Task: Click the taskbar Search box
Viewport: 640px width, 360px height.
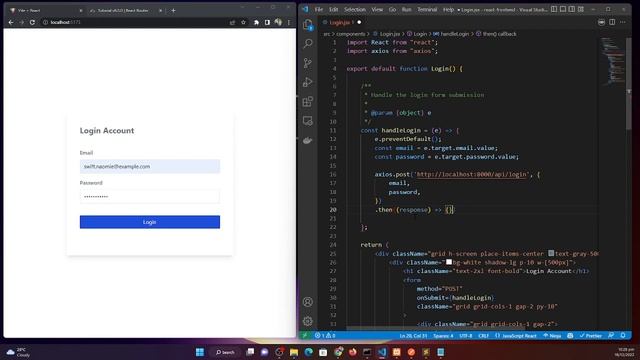Action: (x=225, y=352)
